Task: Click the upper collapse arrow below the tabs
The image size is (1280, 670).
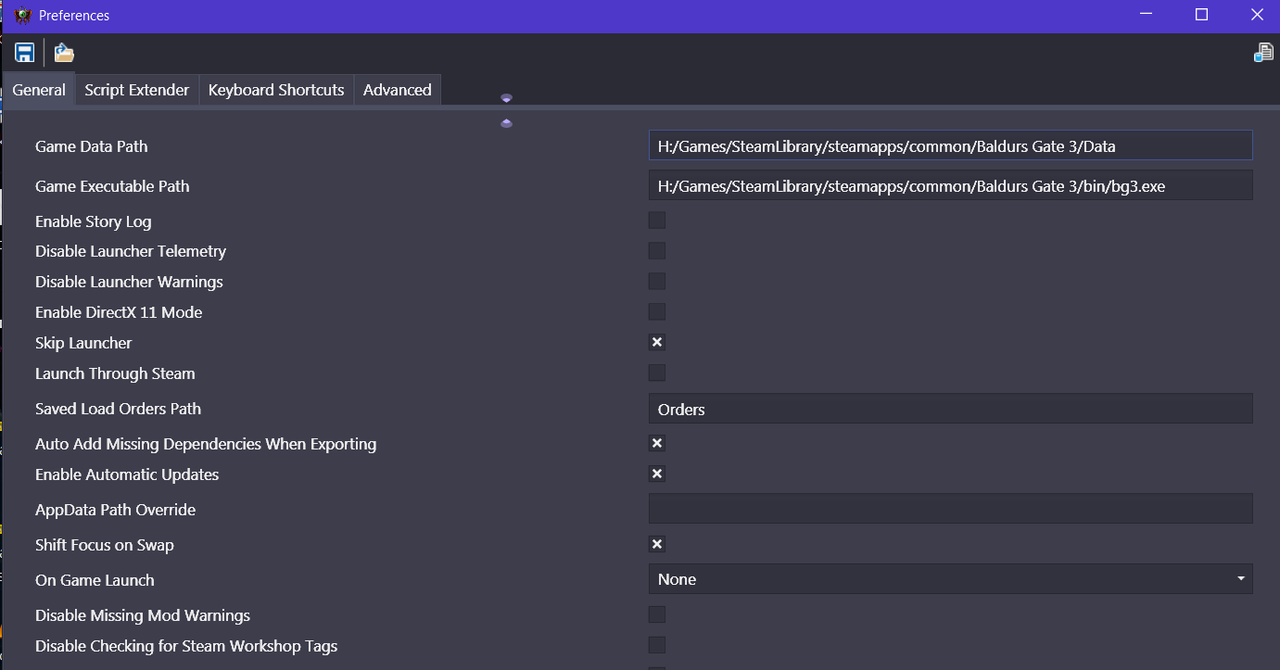Action: tap(506, 99)
